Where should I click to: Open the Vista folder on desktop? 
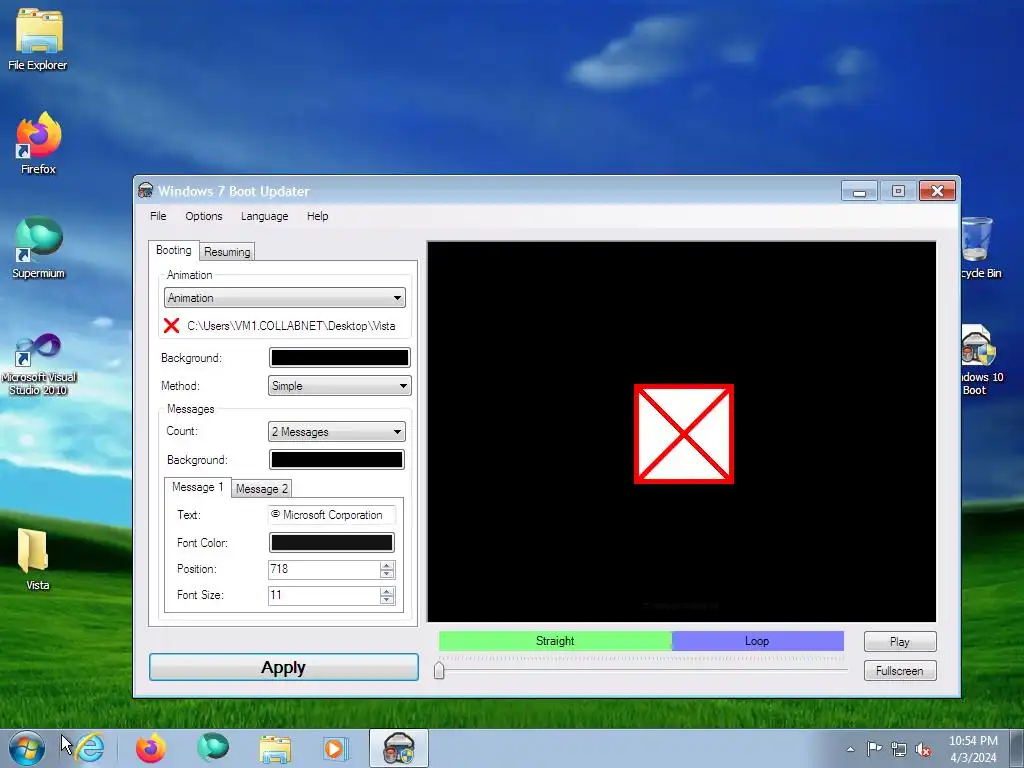click(37, 559)
